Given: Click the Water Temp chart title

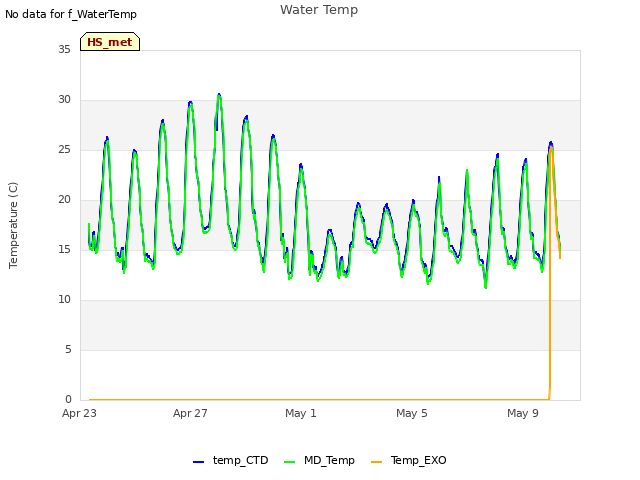Looking at the screenshot, I should (319, 9).
